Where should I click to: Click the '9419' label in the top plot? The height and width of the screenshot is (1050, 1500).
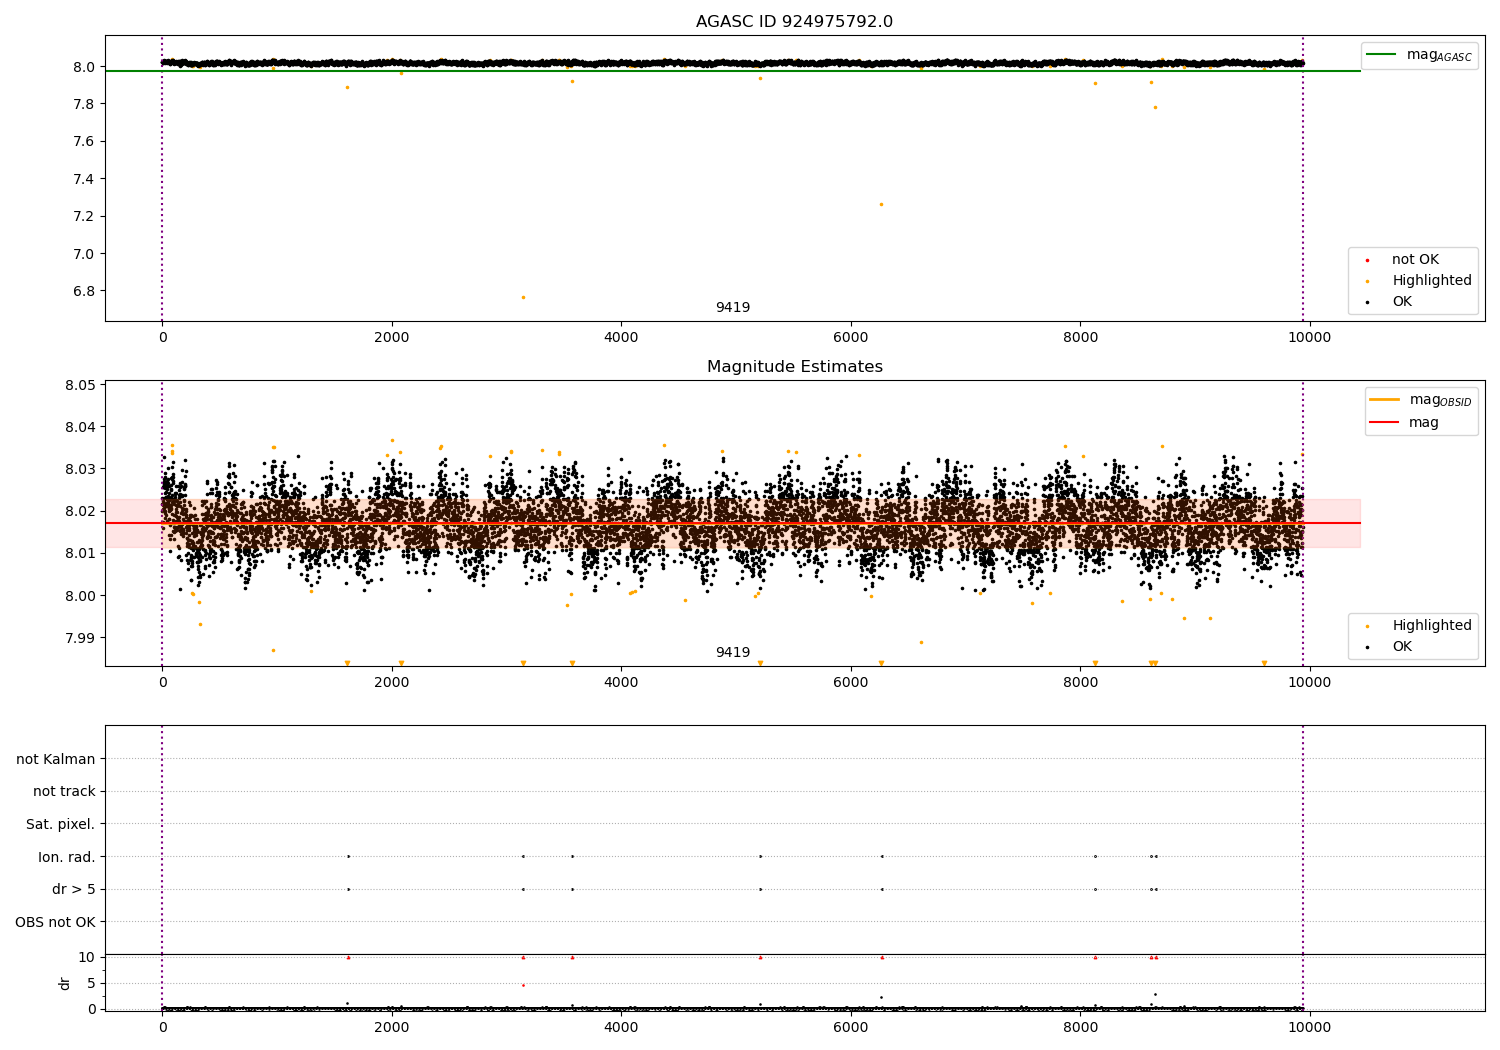click(x=732, y=308)
